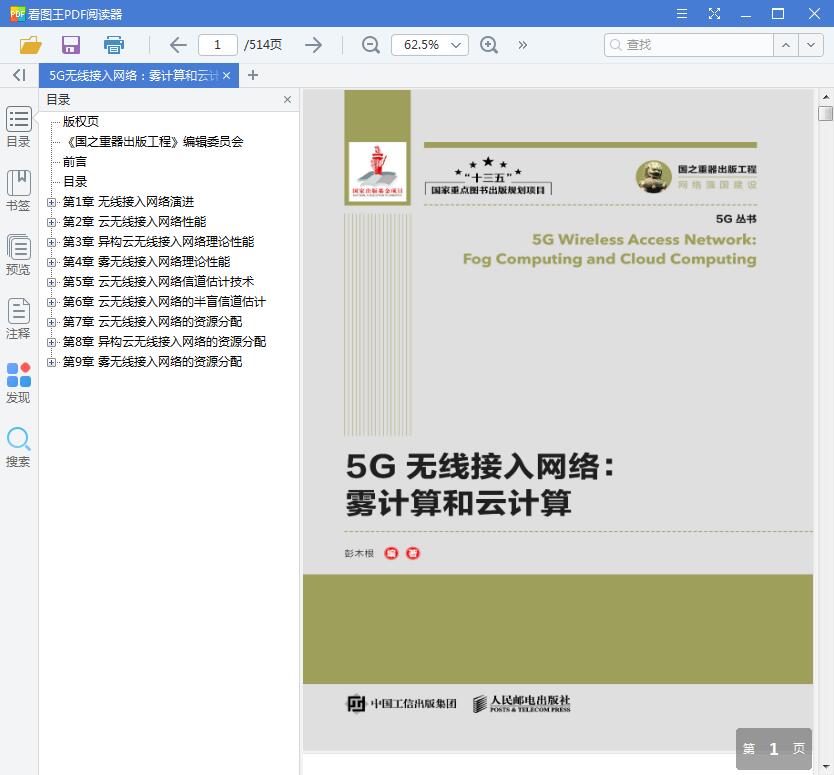Open 第9章 雾无线接入网络的资源分配 entry
This screenshot has height=775, width=834.
point(152,362)
